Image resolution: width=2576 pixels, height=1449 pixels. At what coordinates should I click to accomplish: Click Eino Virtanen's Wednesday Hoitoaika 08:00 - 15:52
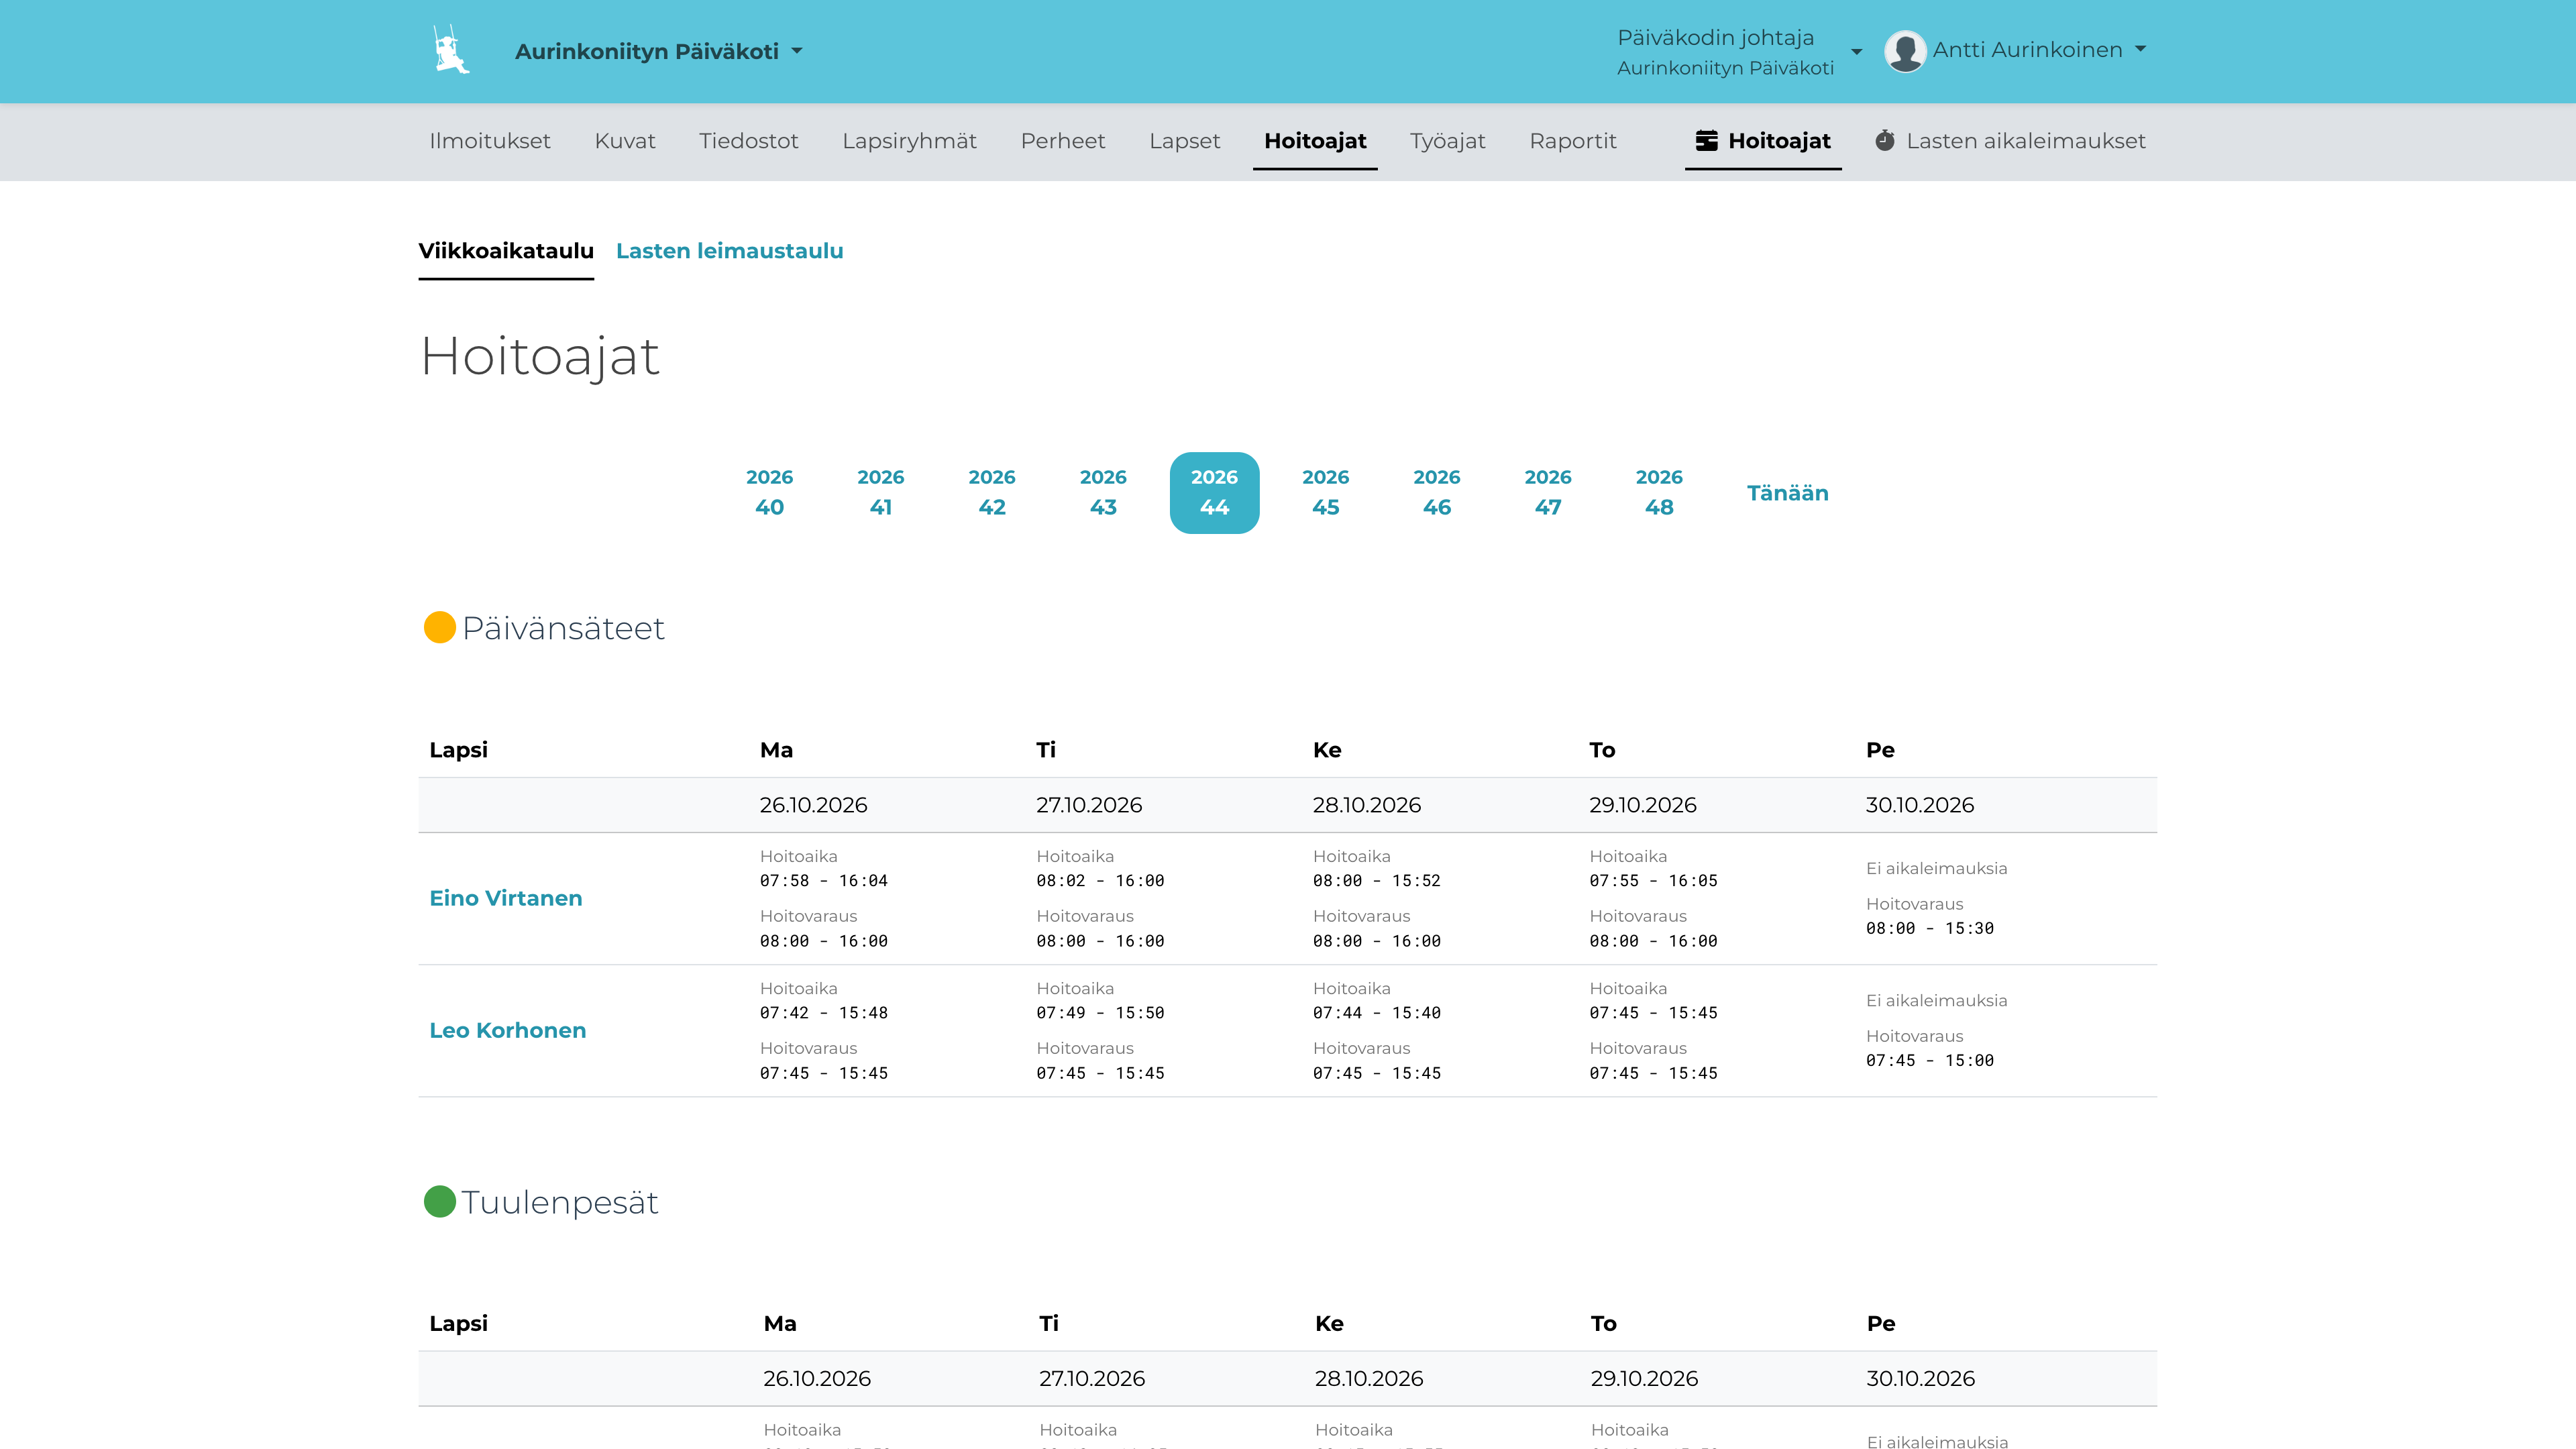tap(1377, 868)
